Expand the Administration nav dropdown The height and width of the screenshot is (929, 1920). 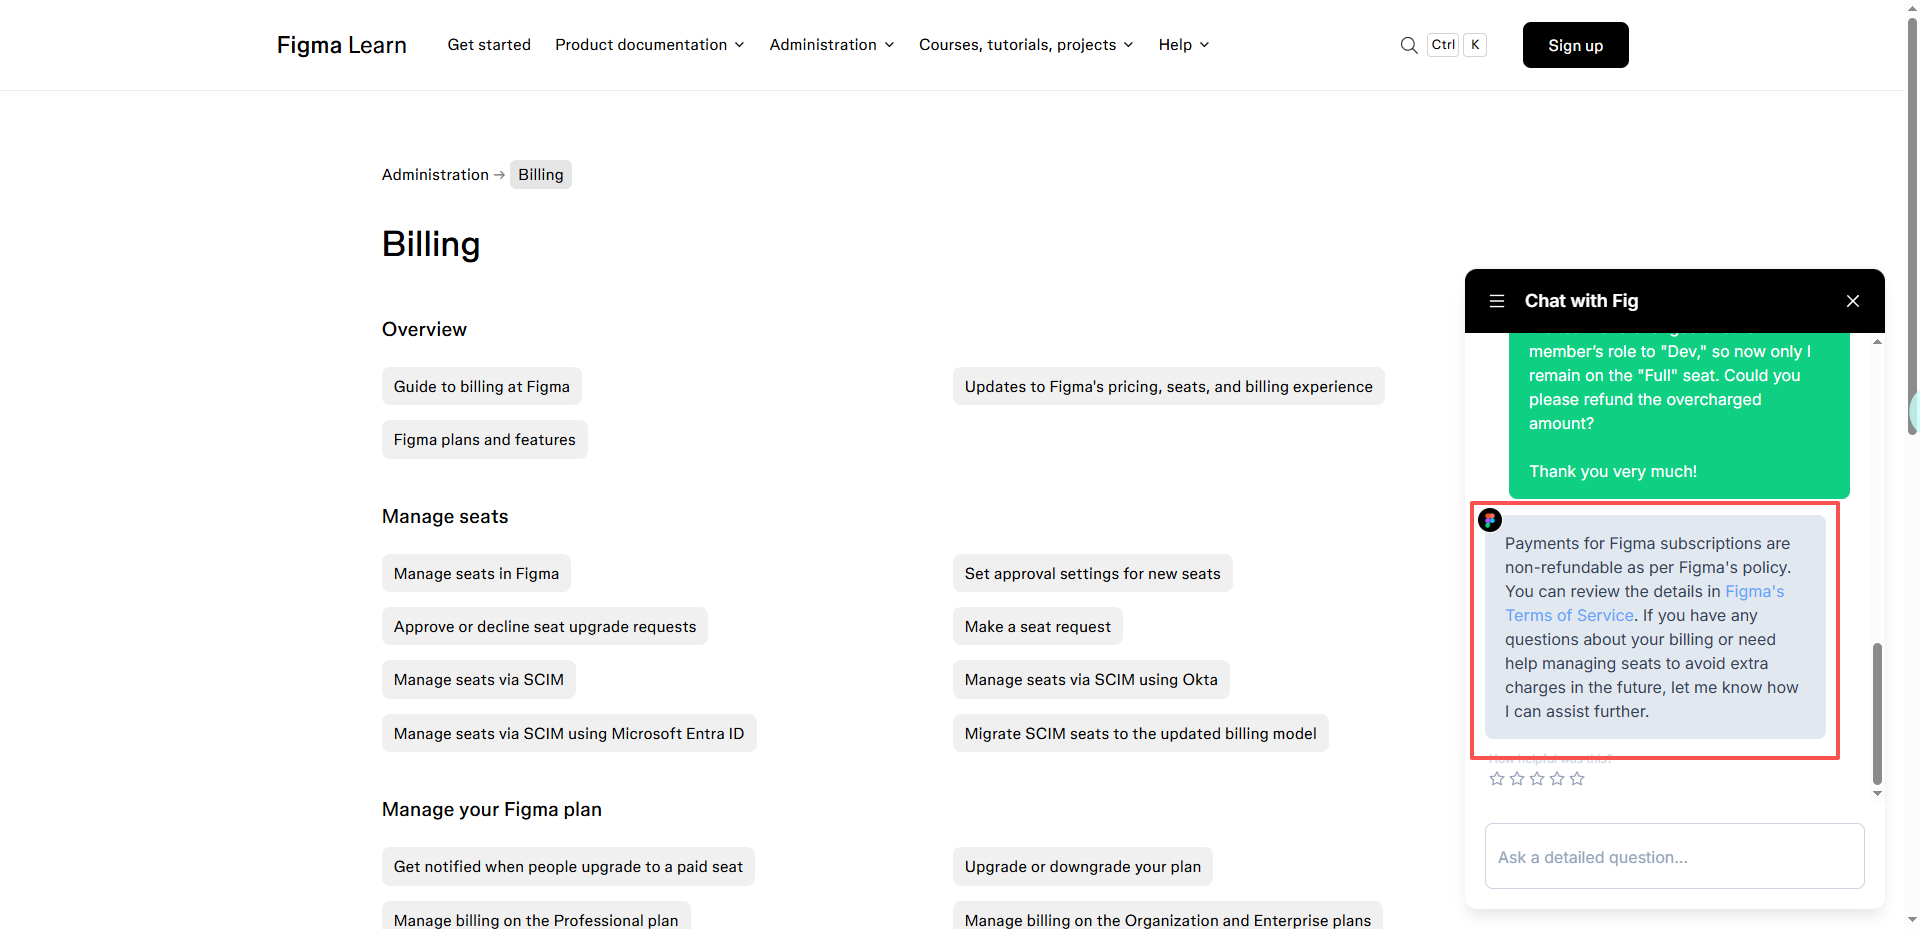pos(831,45)
